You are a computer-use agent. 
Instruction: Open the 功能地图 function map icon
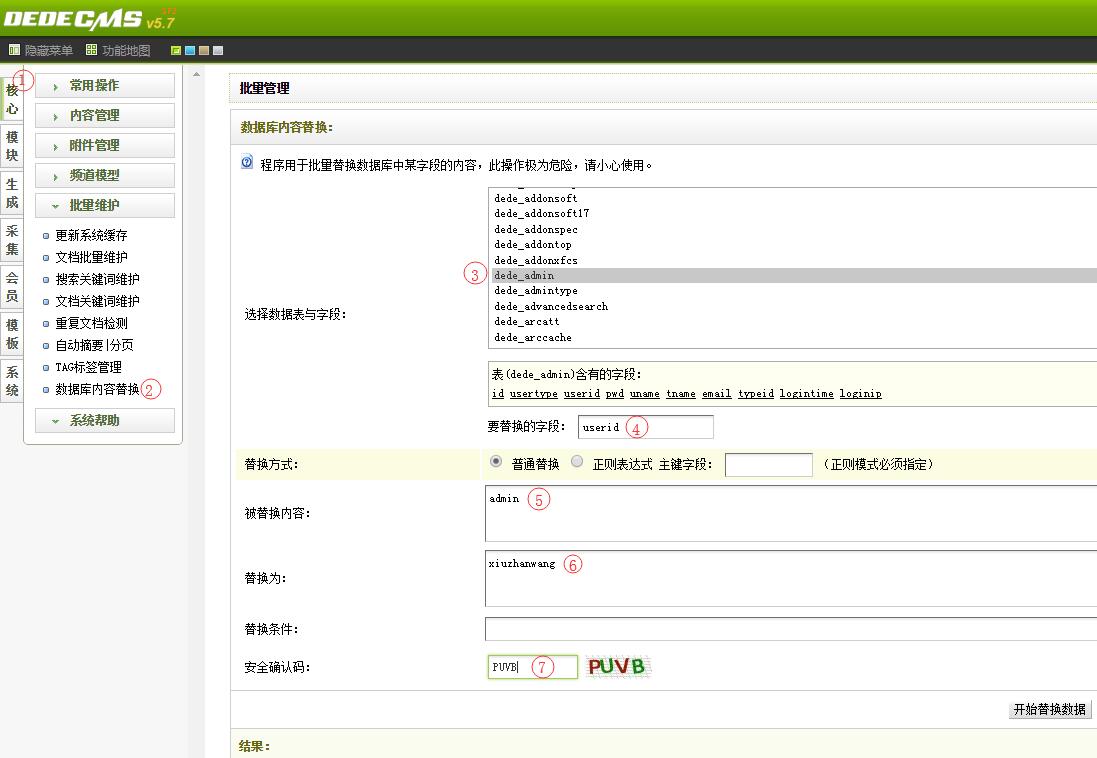92,50
